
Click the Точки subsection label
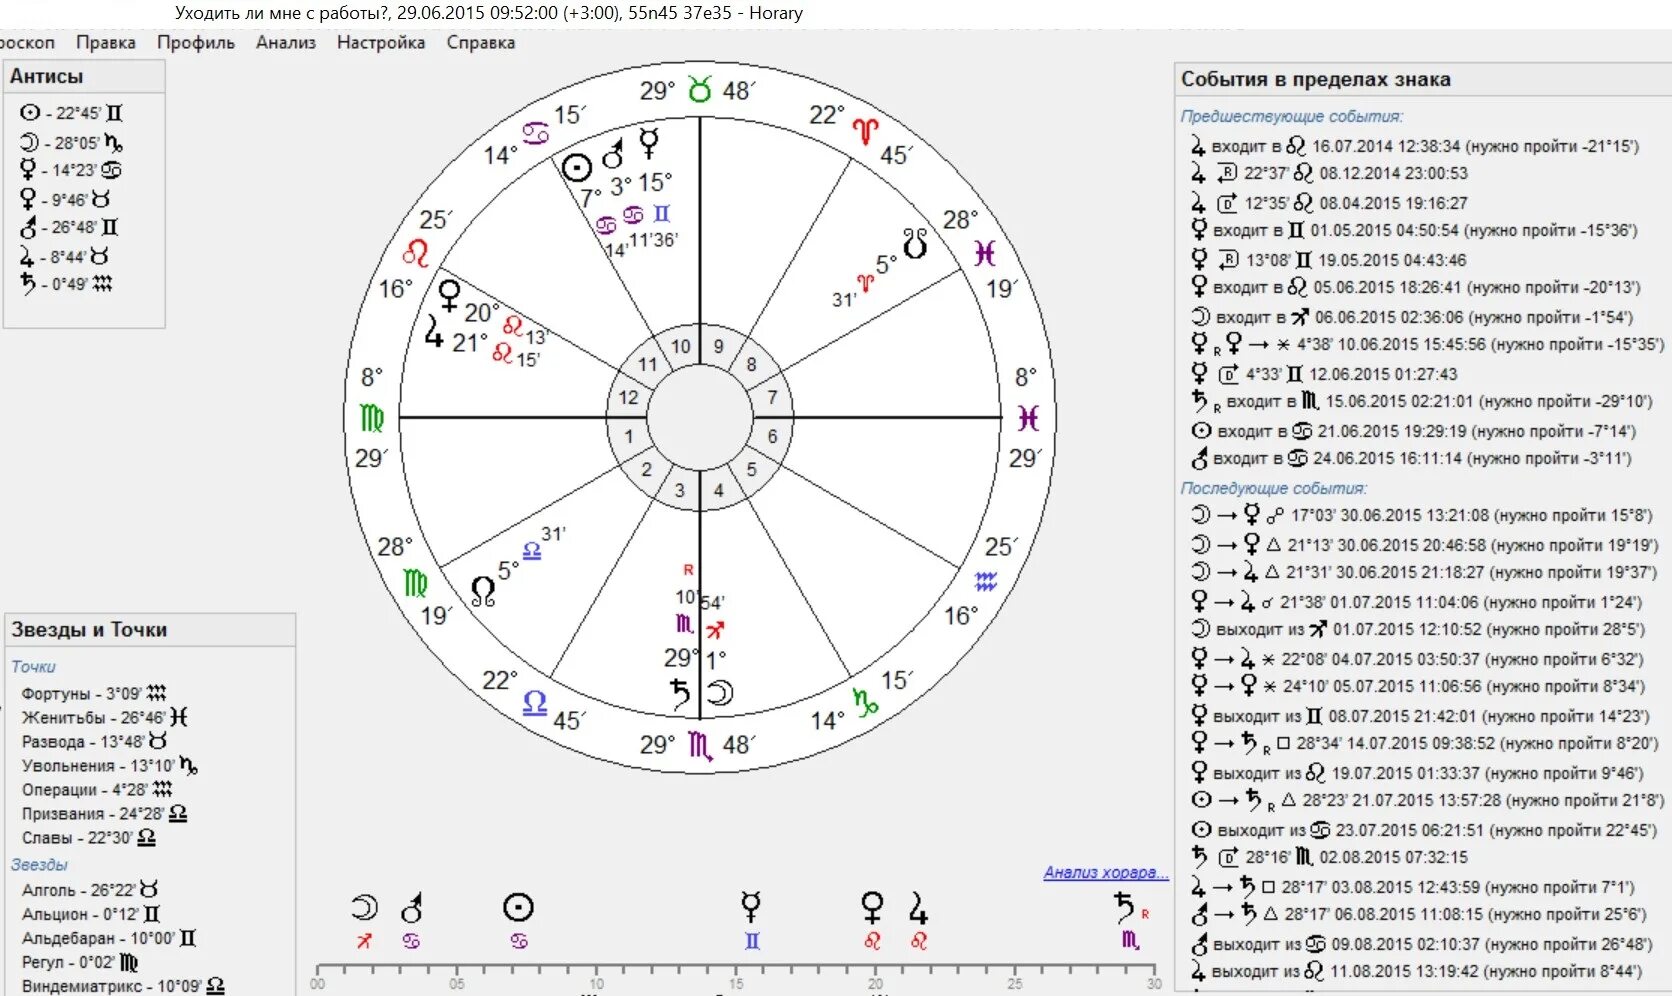tap(33, 666)
